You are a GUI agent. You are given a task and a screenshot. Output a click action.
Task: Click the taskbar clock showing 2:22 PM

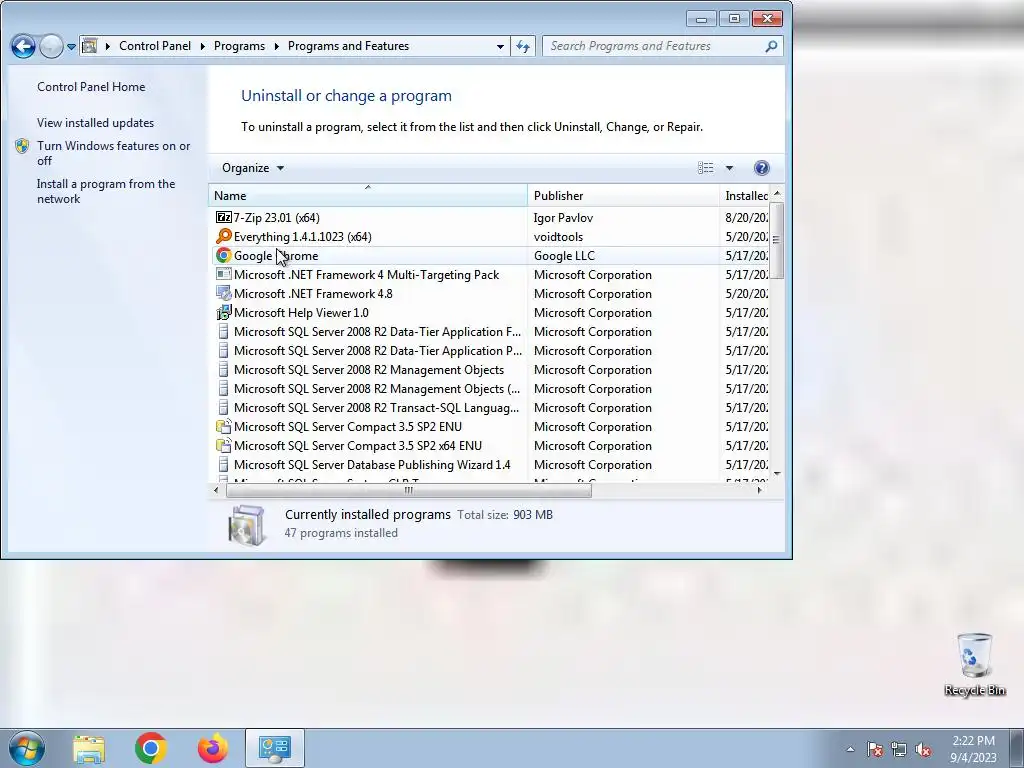973,749
